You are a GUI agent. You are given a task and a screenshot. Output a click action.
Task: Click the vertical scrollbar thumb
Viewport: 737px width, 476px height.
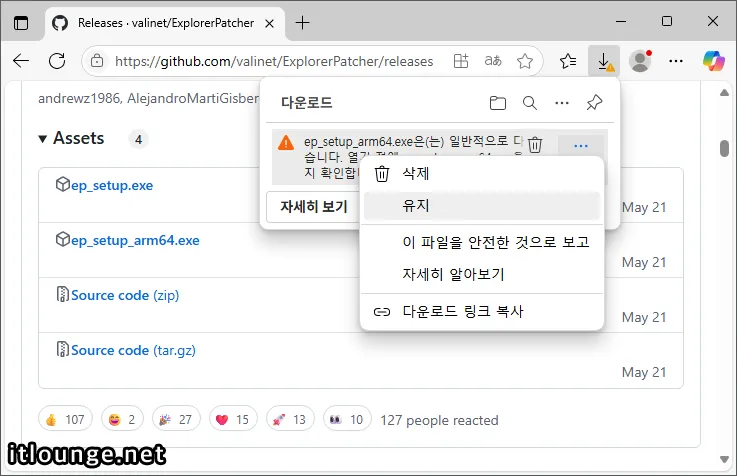(x=724, y=148)
